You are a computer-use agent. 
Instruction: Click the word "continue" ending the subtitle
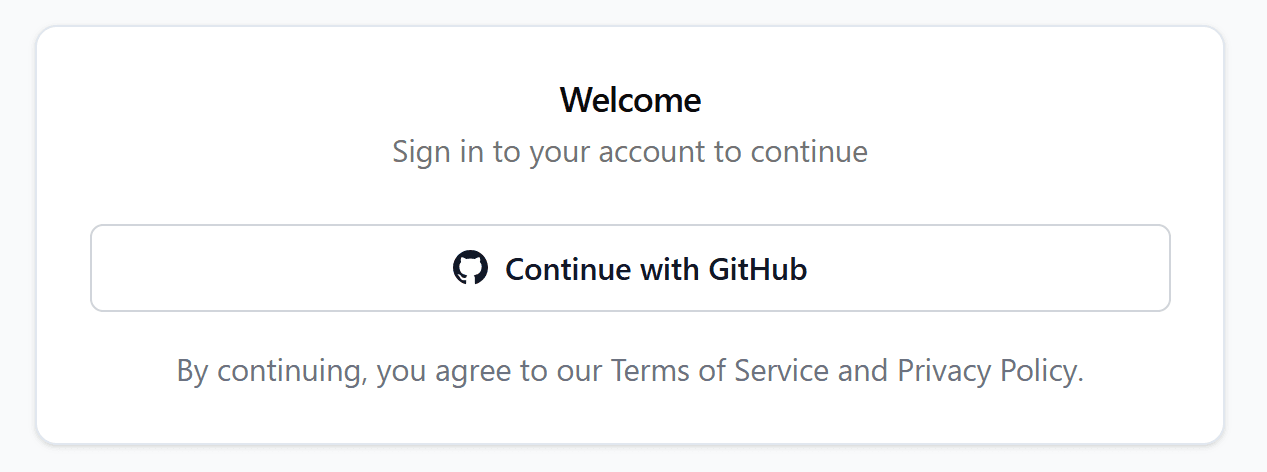[809, 152]
